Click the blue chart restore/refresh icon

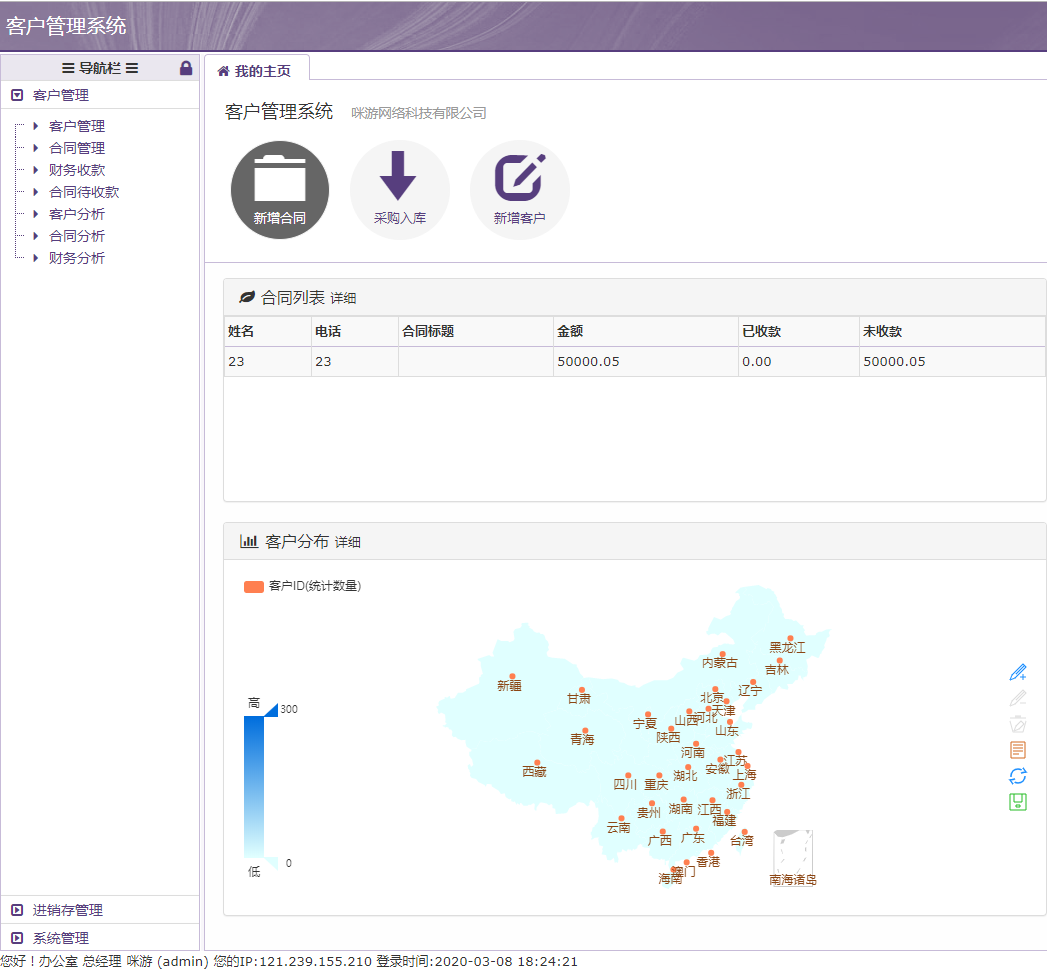(1018, 776)
